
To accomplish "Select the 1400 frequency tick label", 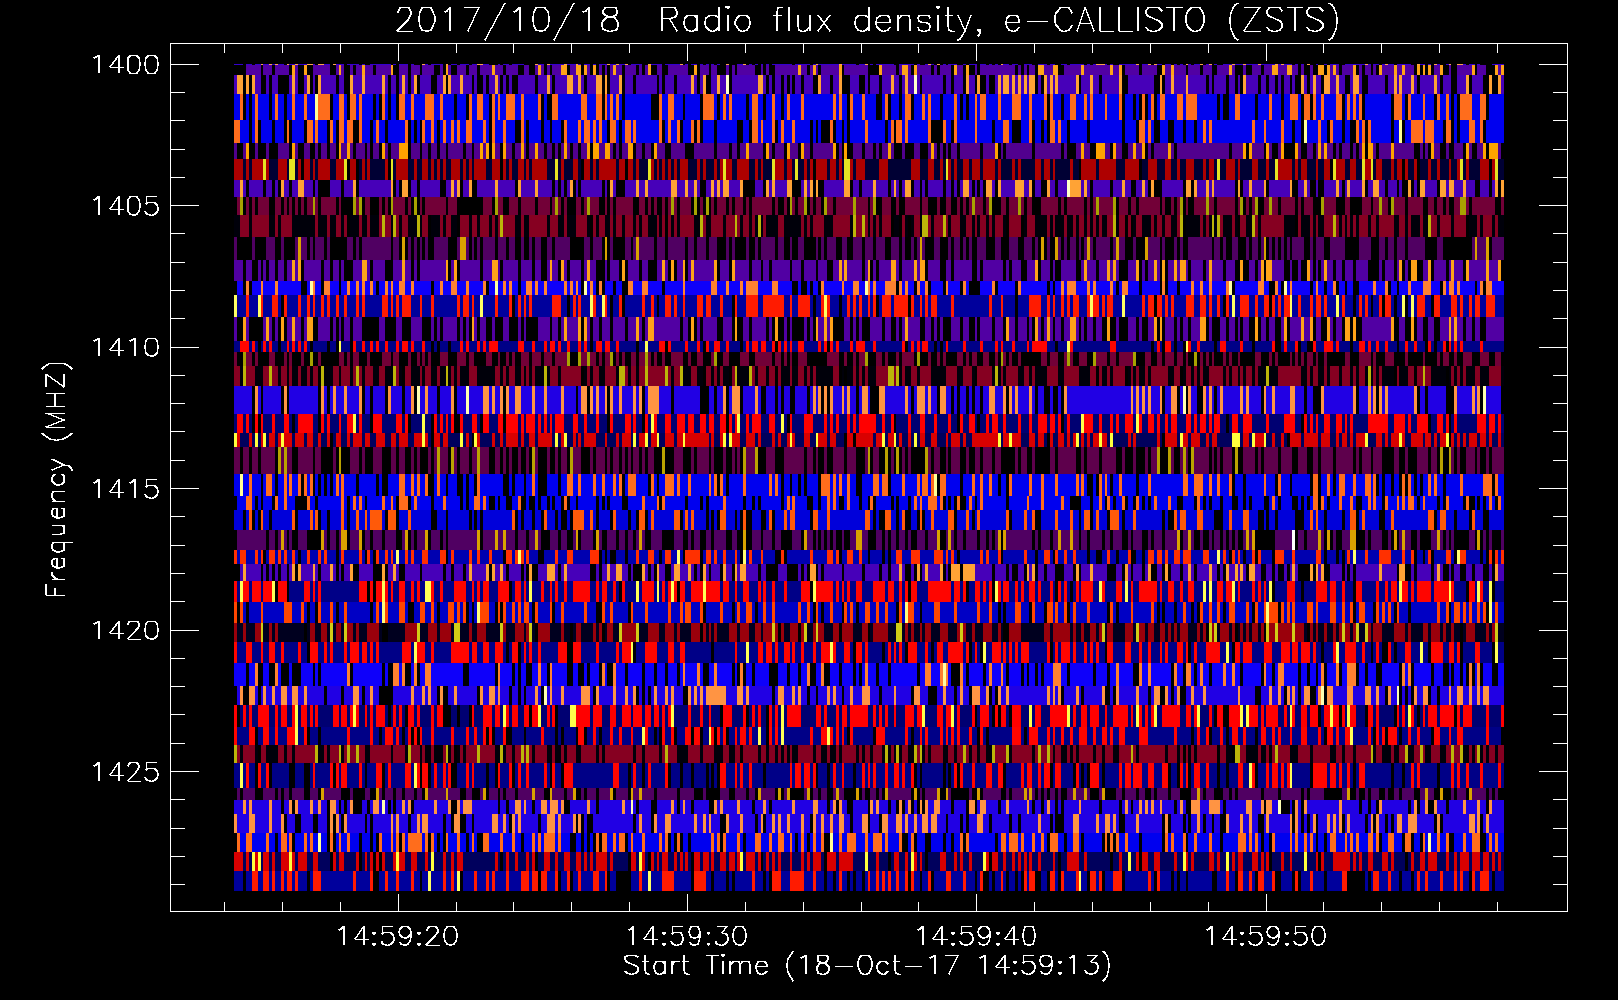I will coord(125,65).
